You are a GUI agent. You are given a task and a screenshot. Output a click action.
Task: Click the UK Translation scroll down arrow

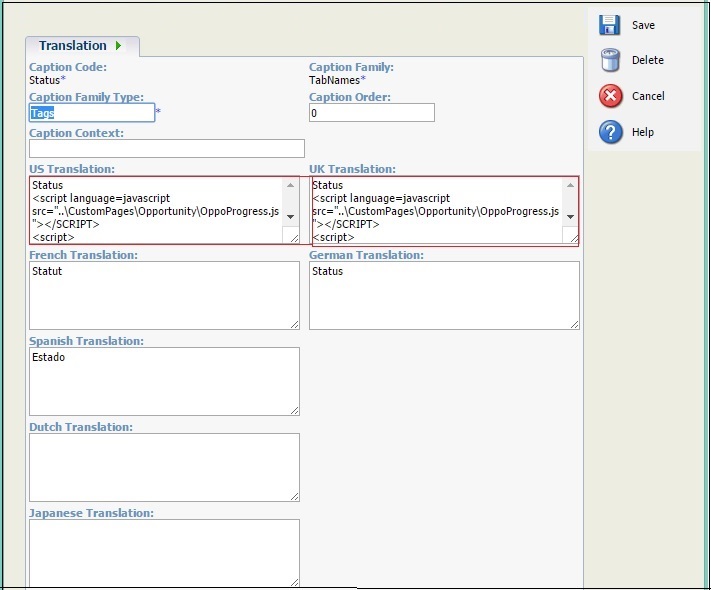pos(570,217)
